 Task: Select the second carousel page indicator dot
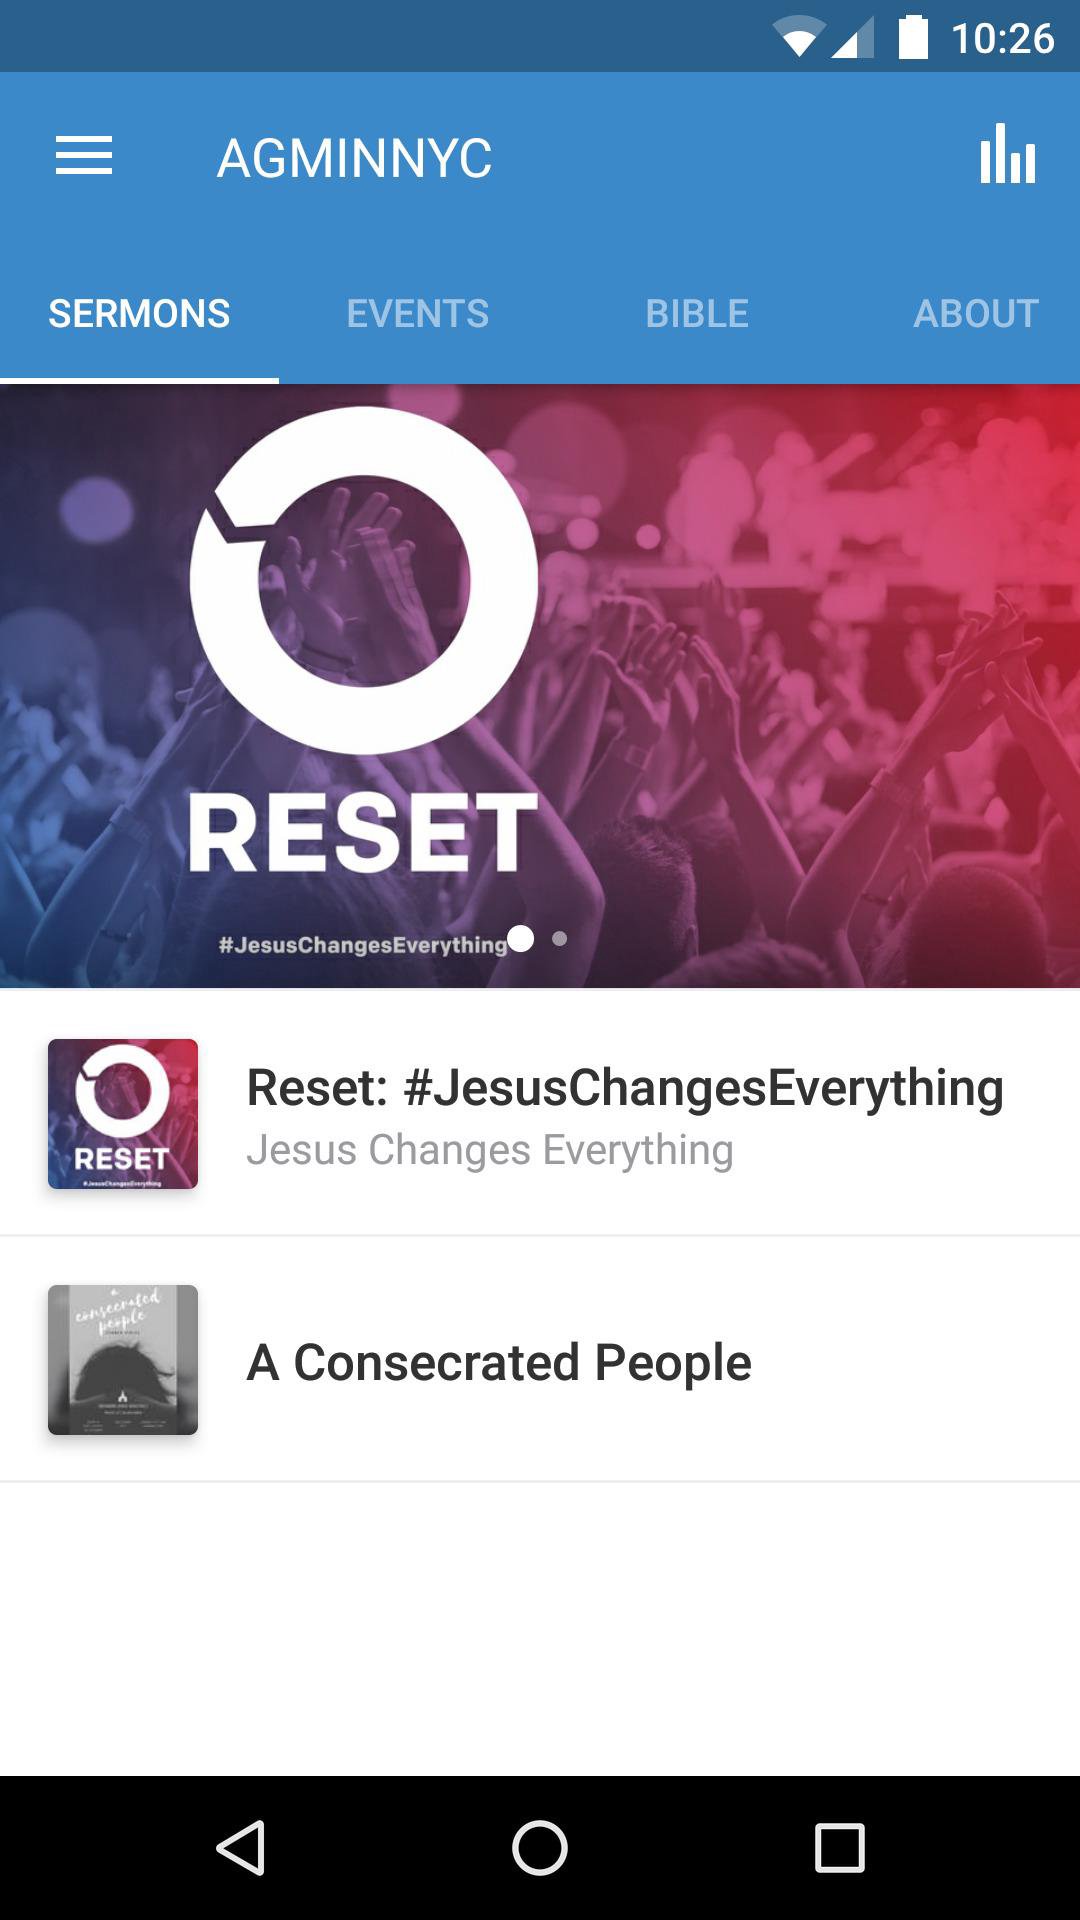coord(558,939)
